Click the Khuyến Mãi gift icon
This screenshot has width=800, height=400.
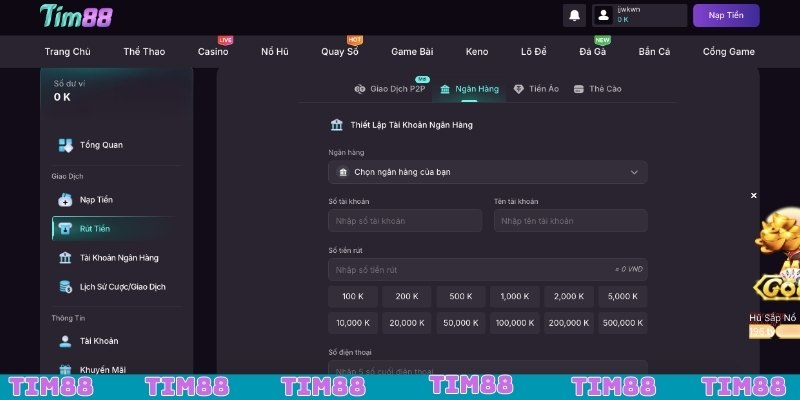[x=65, y=369]
